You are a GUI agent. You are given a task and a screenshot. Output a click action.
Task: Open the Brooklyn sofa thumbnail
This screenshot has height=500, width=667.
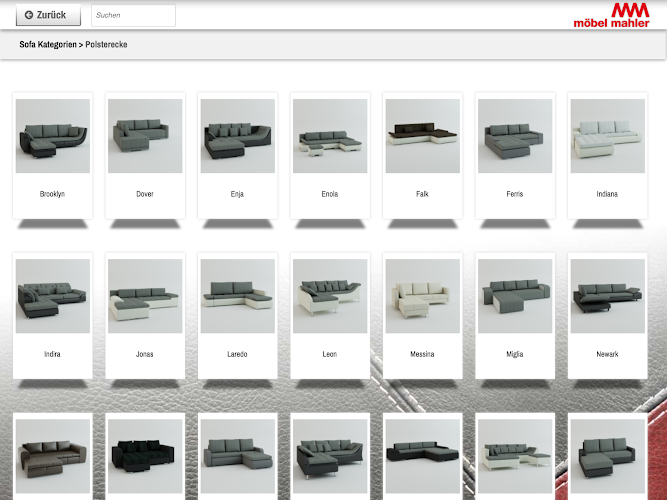coord(53,136)
